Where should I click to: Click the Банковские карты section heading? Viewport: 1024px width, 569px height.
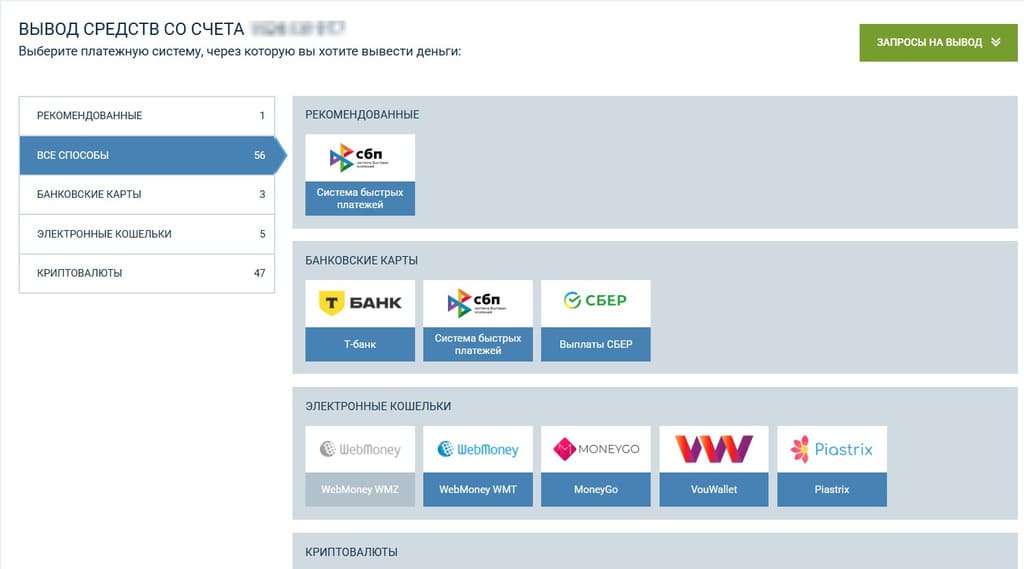(x=362, y=260)
